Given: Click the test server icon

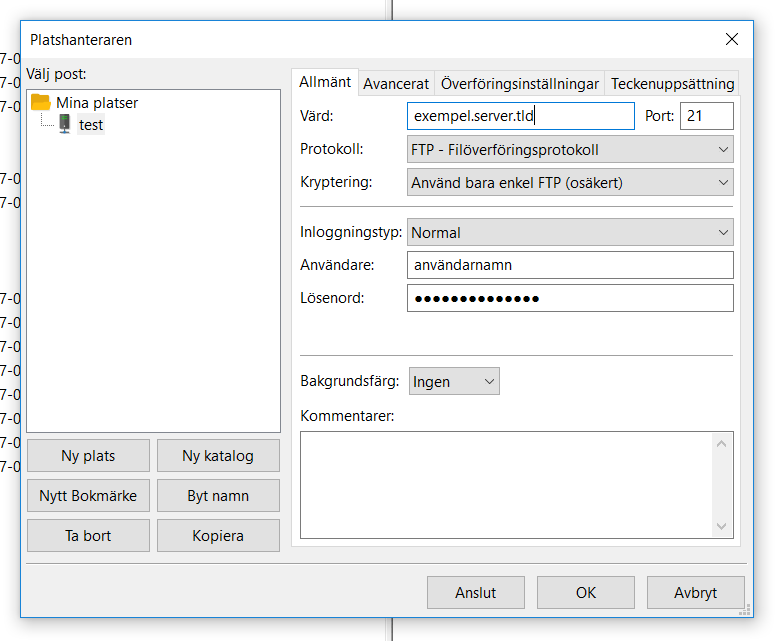Looking at the screenshot, I should [x=65, y=124].
